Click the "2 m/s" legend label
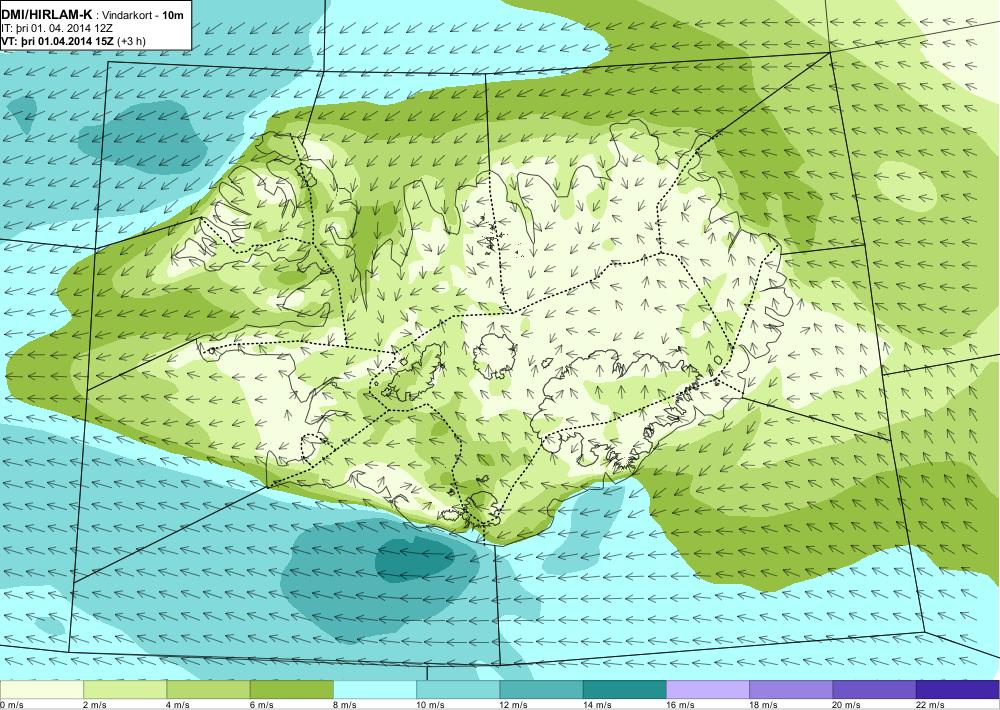The image size is (1000, 710). coord(95,705)
